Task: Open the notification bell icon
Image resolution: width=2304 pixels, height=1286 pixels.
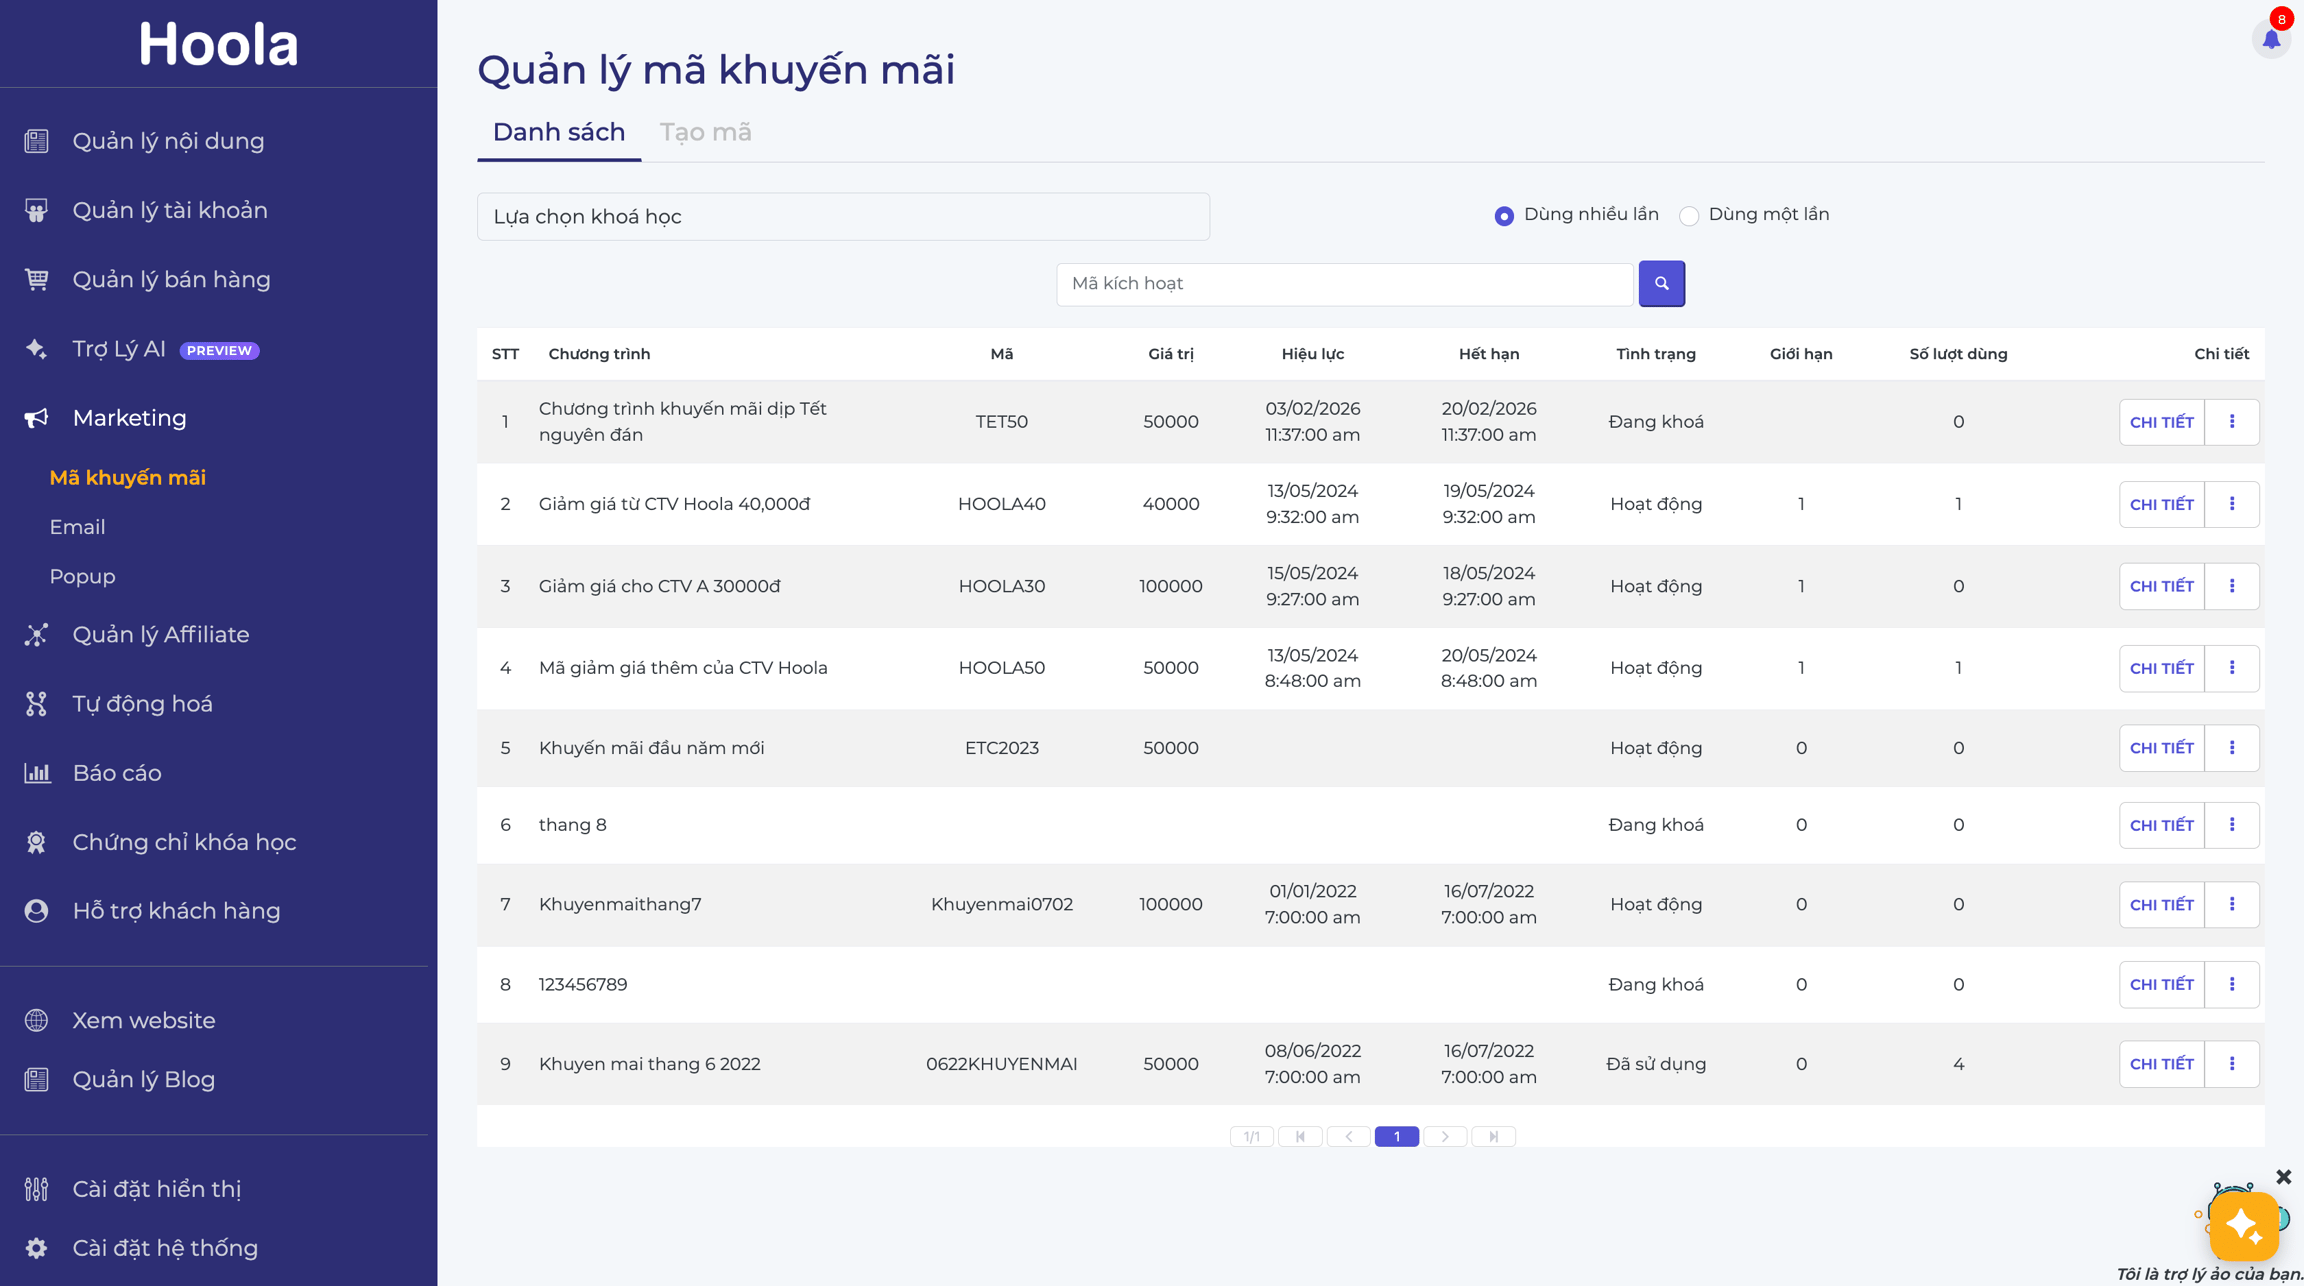Action: [2271, 39]
